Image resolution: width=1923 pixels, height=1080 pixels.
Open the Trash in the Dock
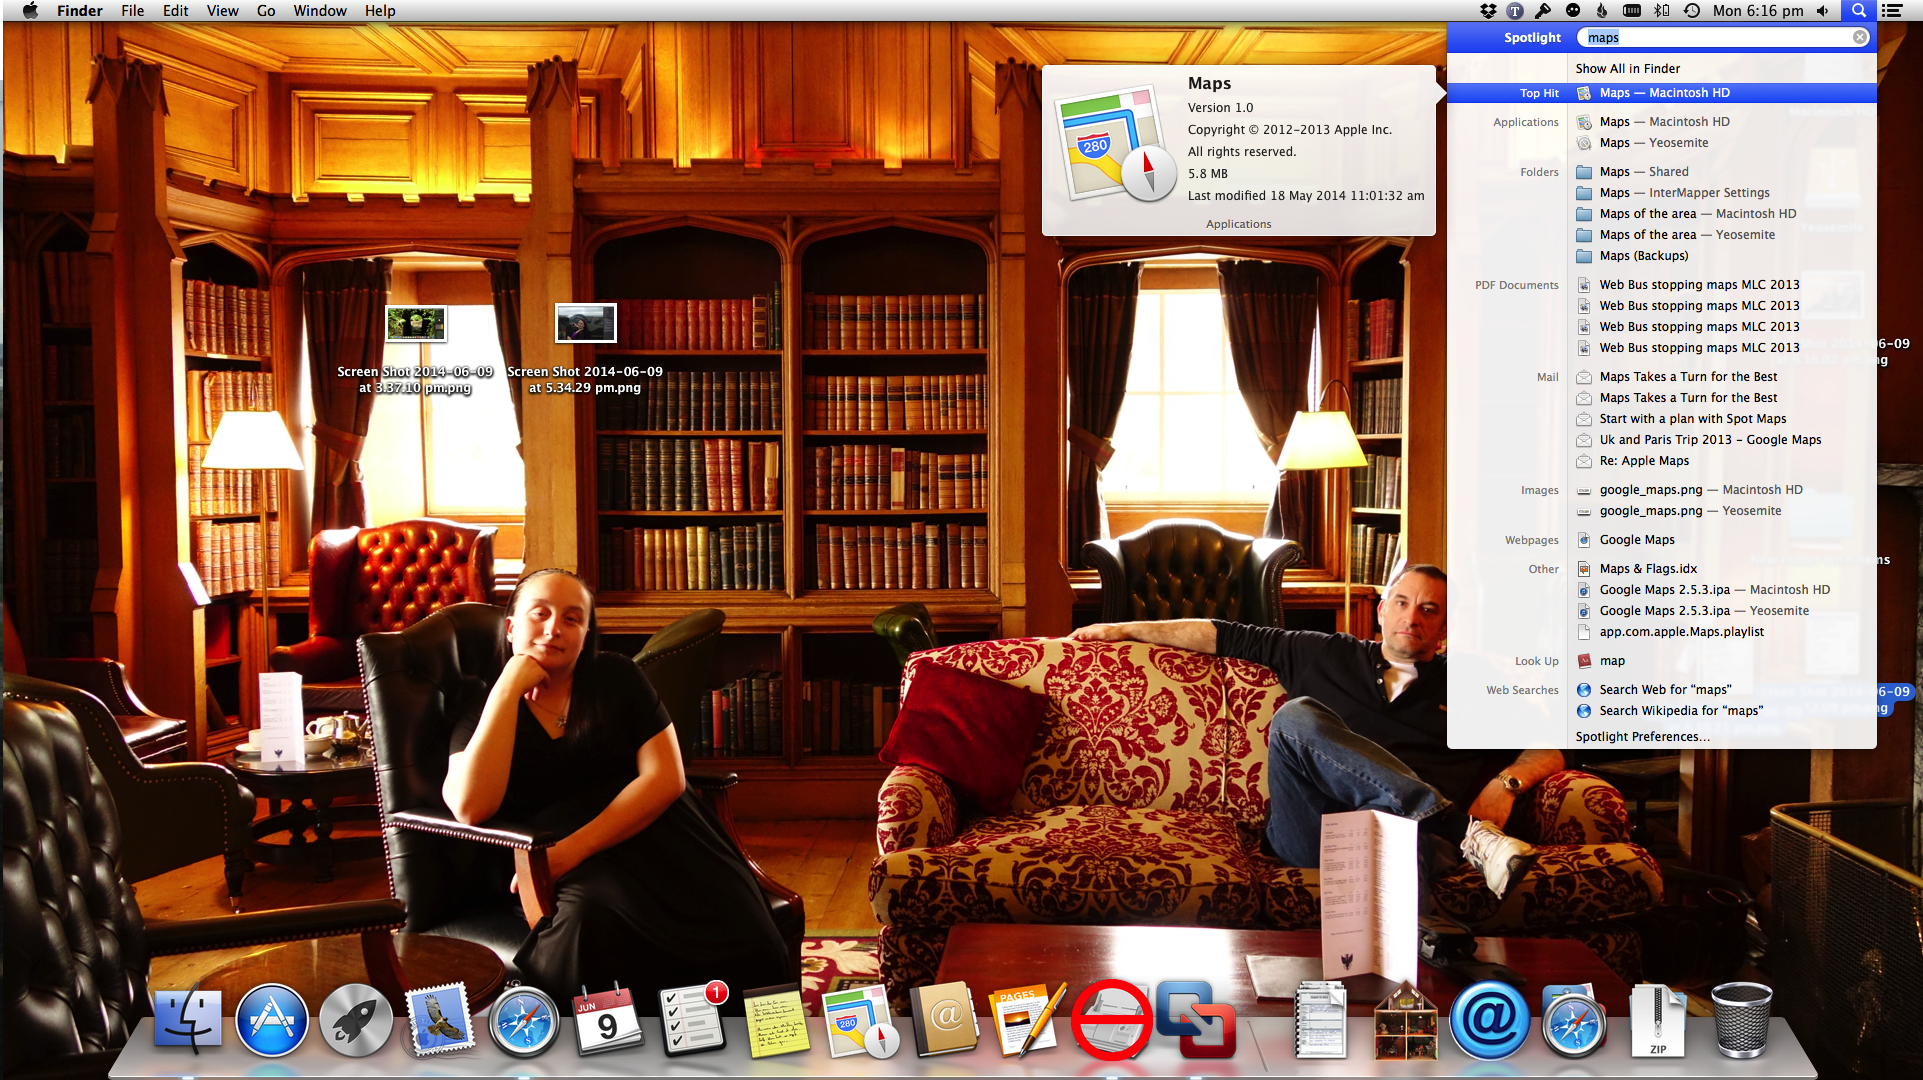coord(1741,1021)
